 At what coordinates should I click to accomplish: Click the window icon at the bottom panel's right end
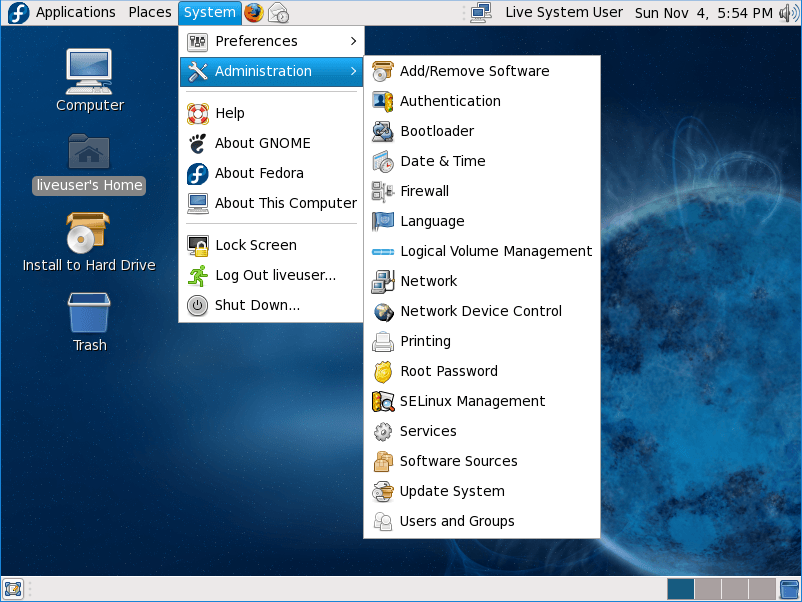pyautogui.click(x=790, y=589)
